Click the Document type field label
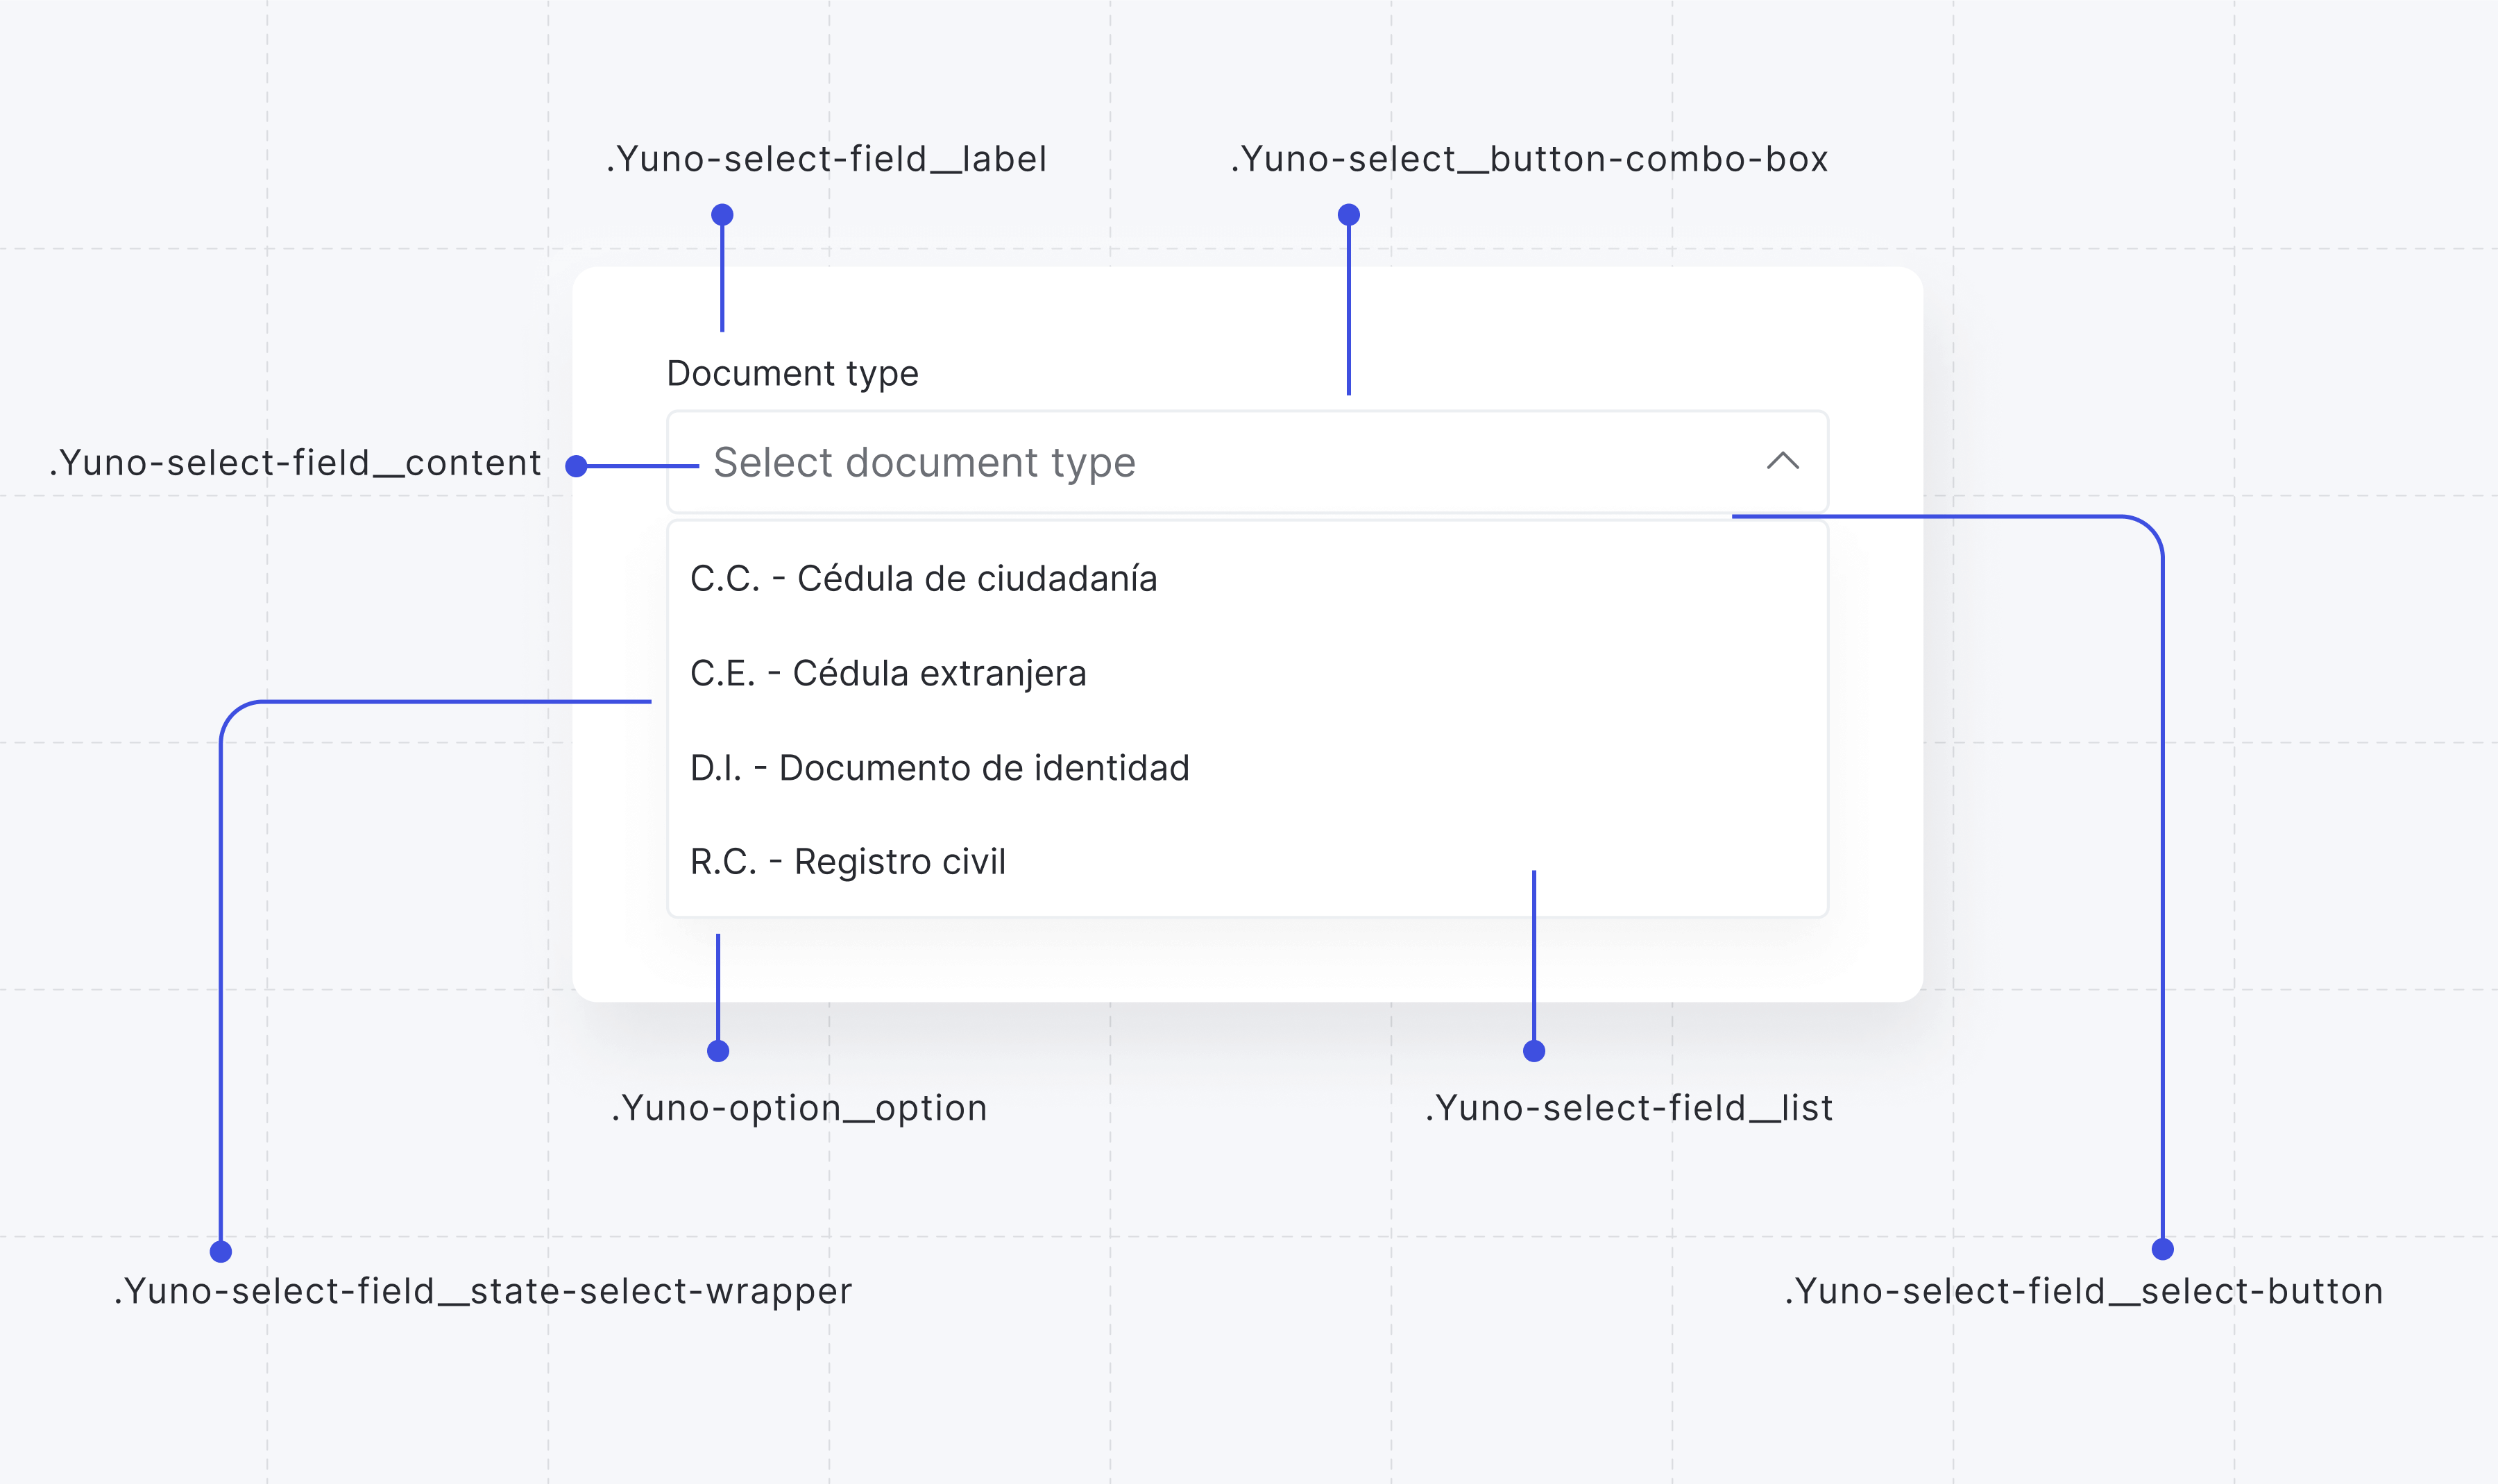 coord(792,373)
